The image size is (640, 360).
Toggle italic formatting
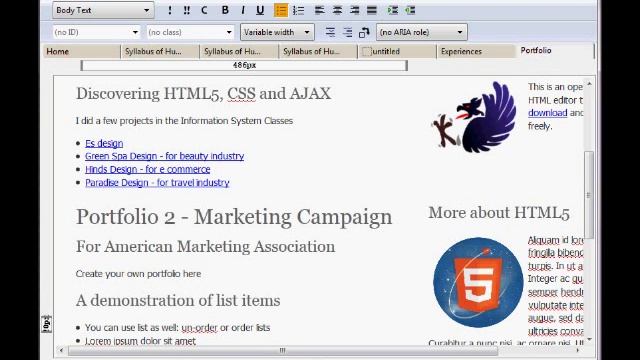(x=243, y=10)
